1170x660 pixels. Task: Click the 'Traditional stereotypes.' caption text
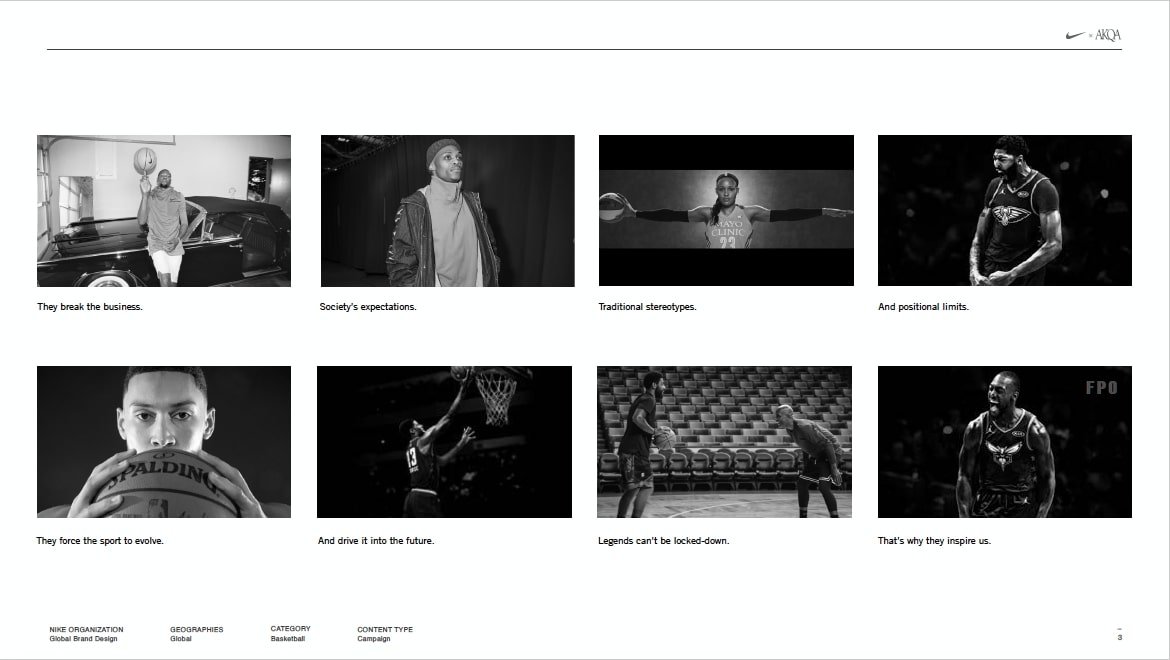pyautogui.click(x=647, y=307)
